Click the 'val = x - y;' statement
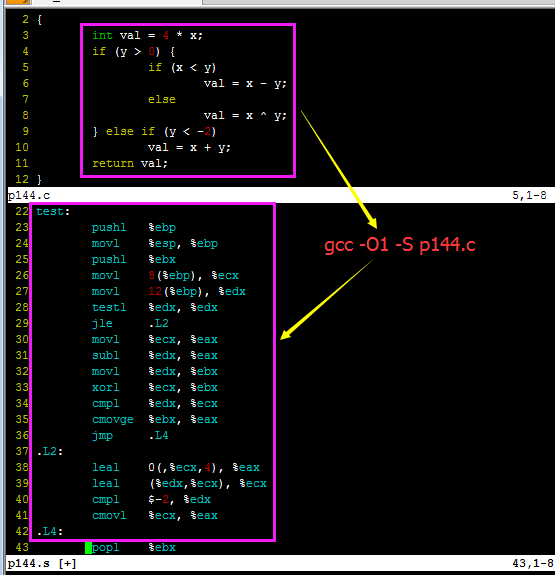Viewport: 555px width, 575px height. [x=245, y=84]
